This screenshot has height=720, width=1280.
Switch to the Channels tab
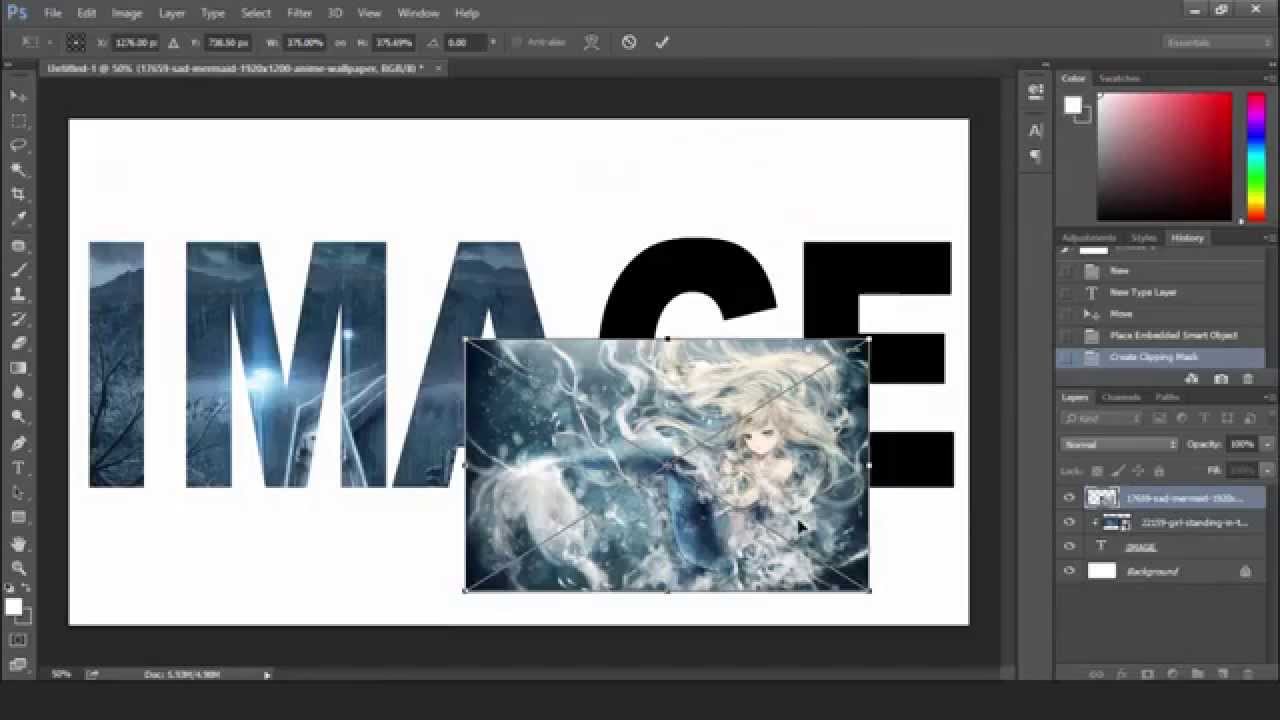(x=1121, y=397)
